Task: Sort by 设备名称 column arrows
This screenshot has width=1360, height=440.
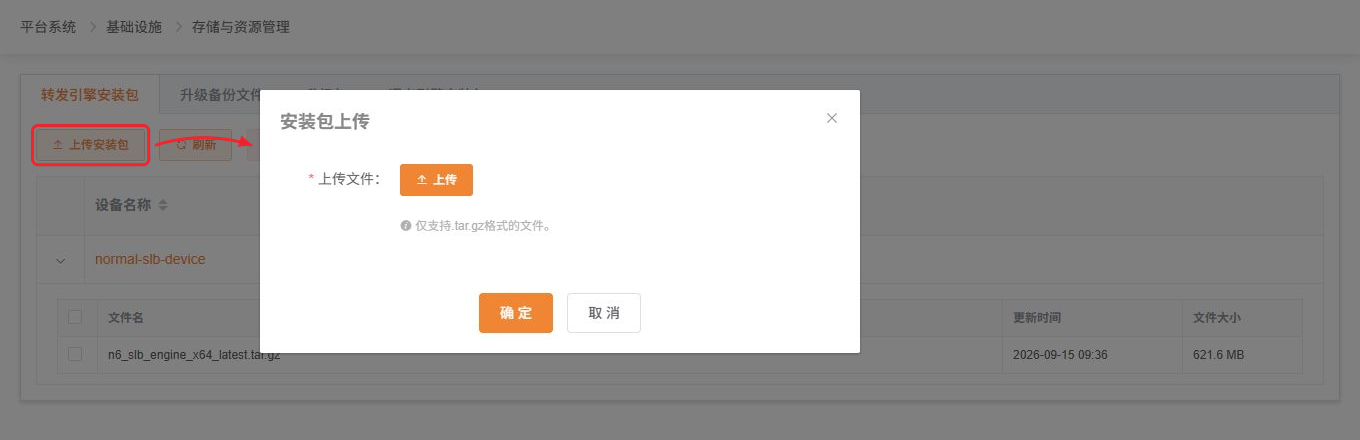Action: click(x=163, y=205)
